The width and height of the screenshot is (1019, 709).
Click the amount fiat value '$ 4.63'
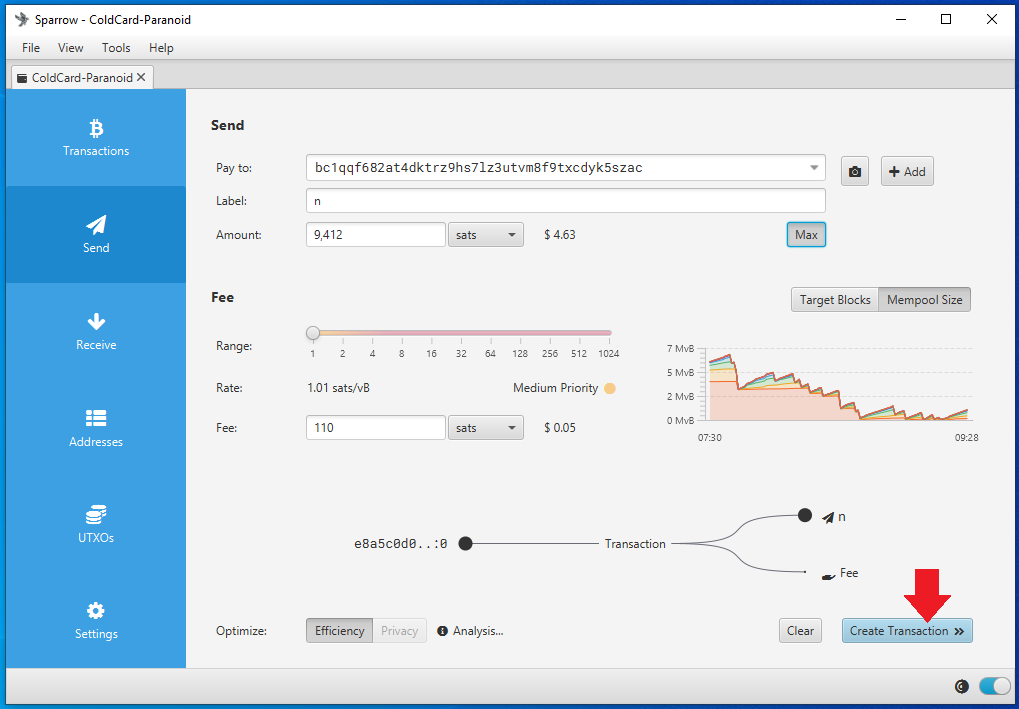[x=560, y=235]
